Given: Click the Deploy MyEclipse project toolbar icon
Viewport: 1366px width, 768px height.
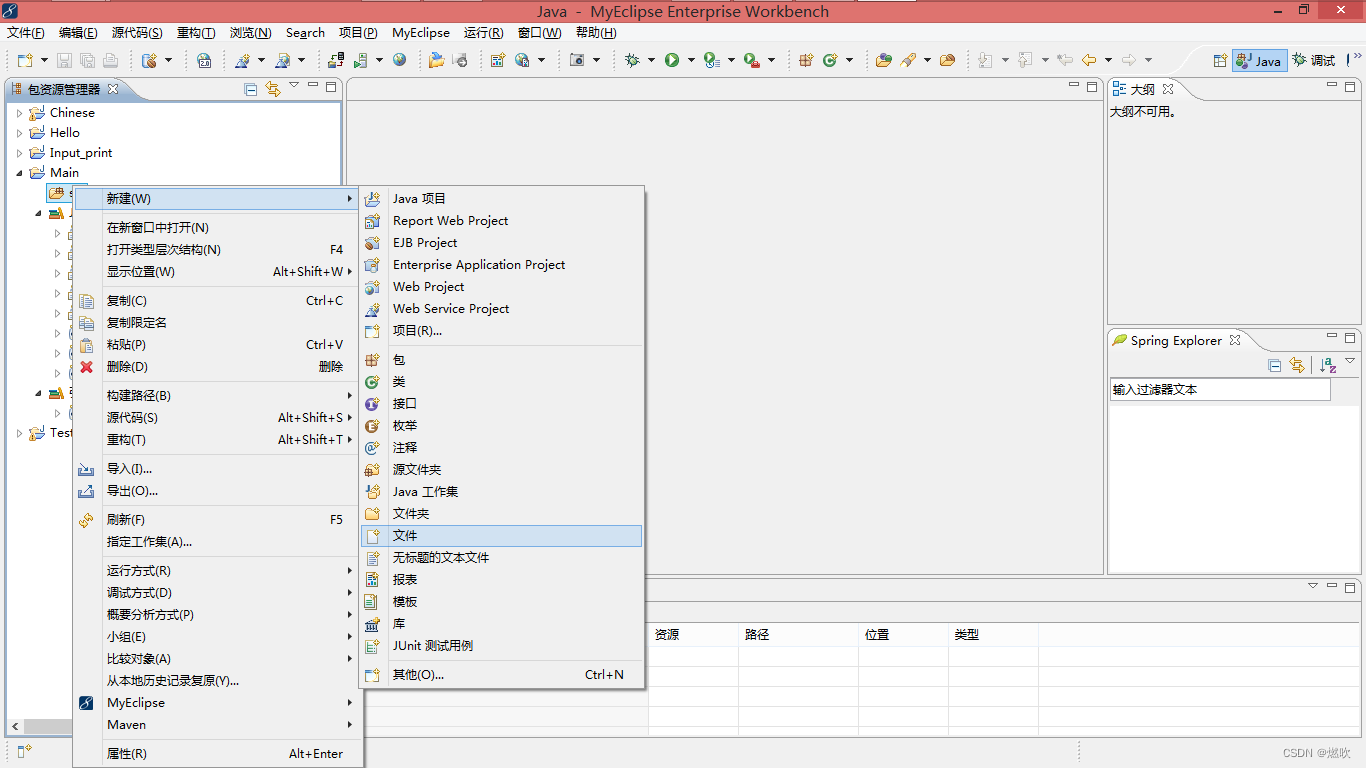Looking at the screenshot, I should point(336,60).
